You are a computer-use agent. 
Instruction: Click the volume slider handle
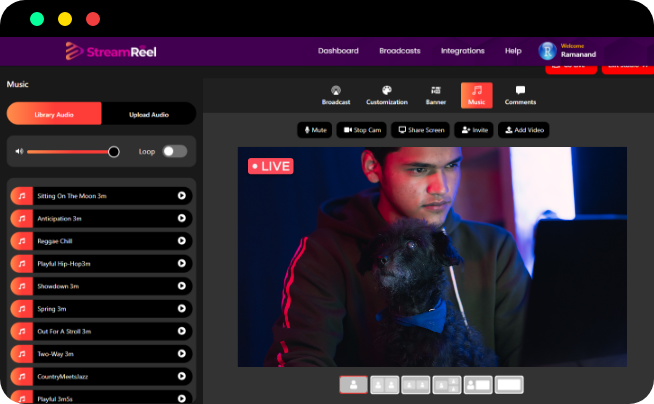[x=114, y=152]
